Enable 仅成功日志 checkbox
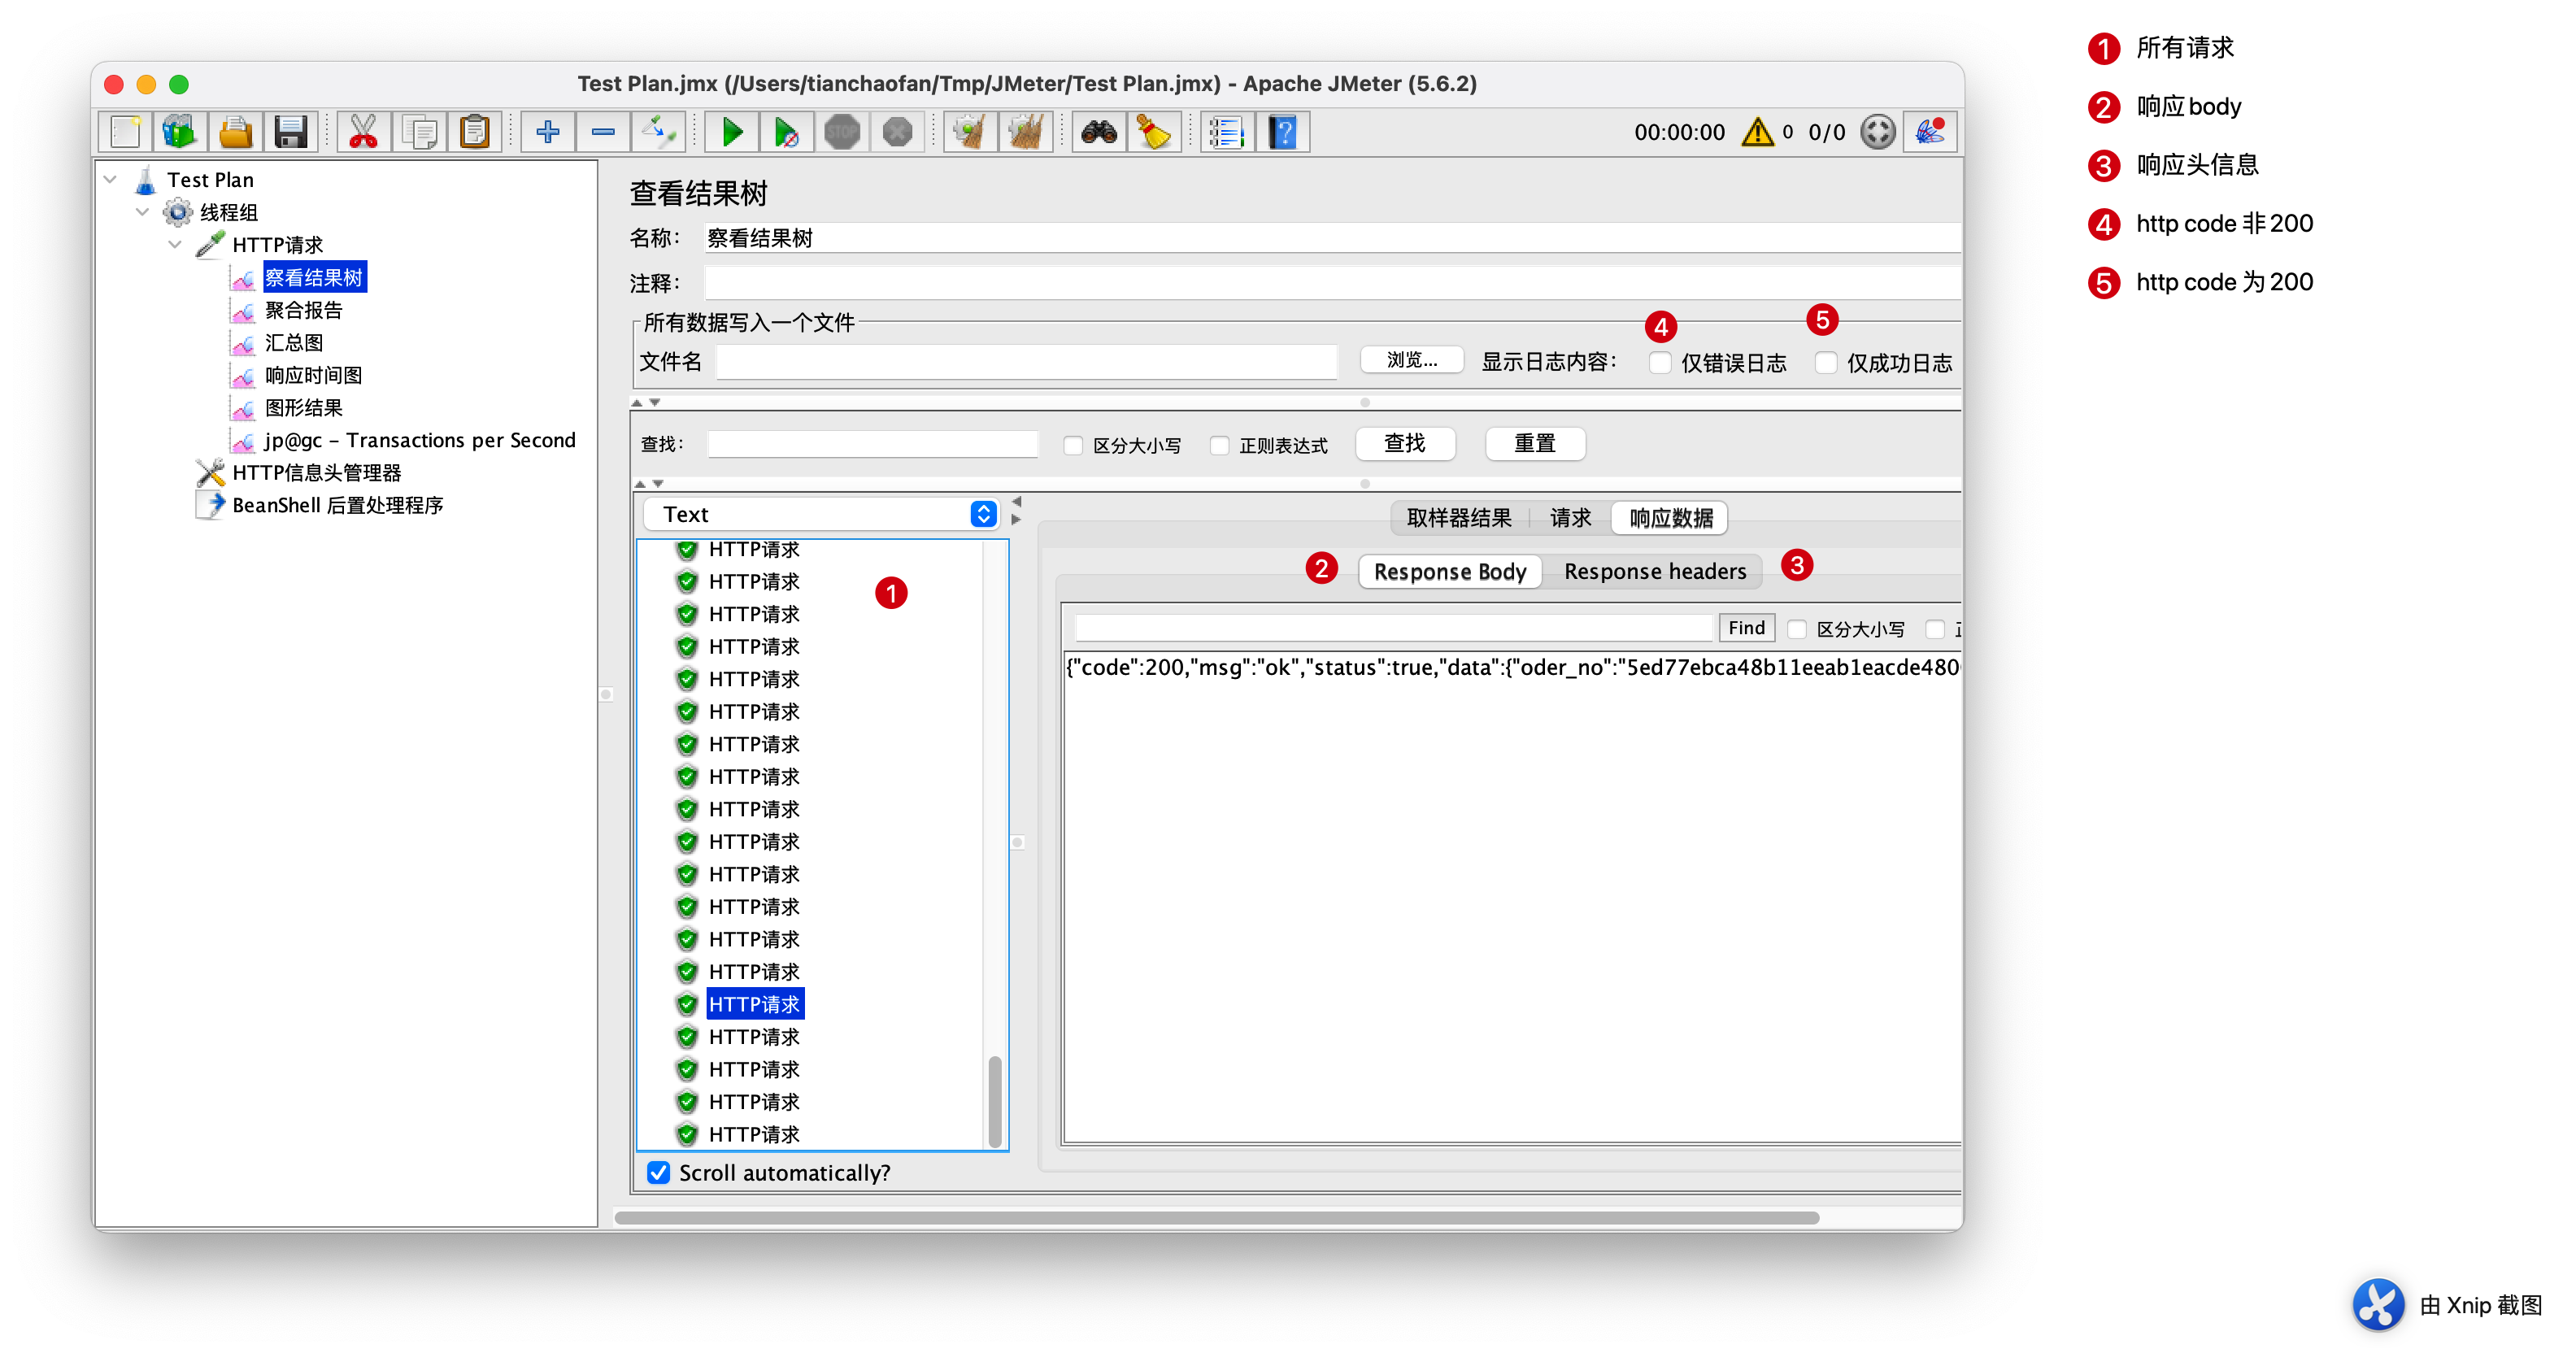 pyautogui.click(x=1826, y=363)
